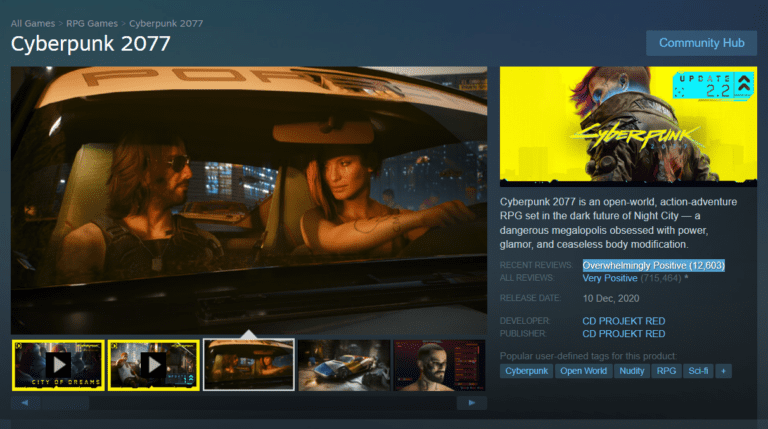Click Cyberpunk 2077 breadcrumb link
Image resolution: width=768 pixels, height=429 pixels.
coord(166,24)
